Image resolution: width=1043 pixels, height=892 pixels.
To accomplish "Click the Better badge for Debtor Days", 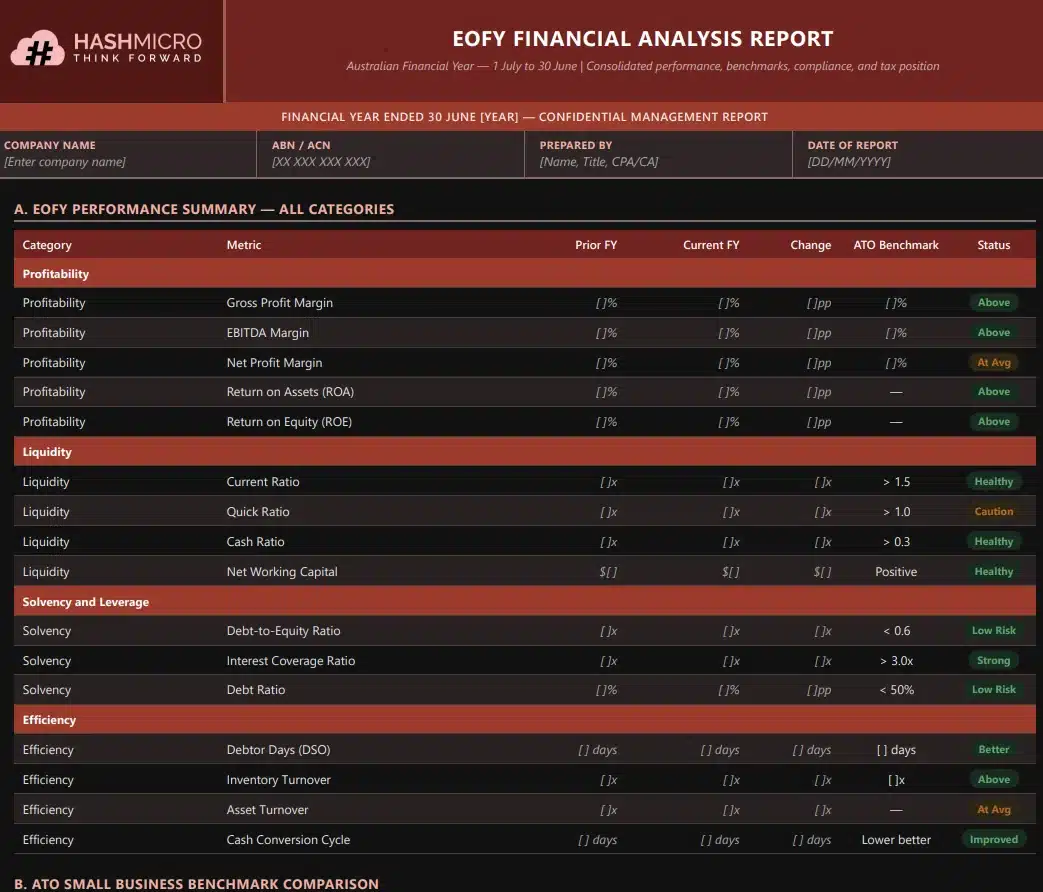I will pos(994,750).
